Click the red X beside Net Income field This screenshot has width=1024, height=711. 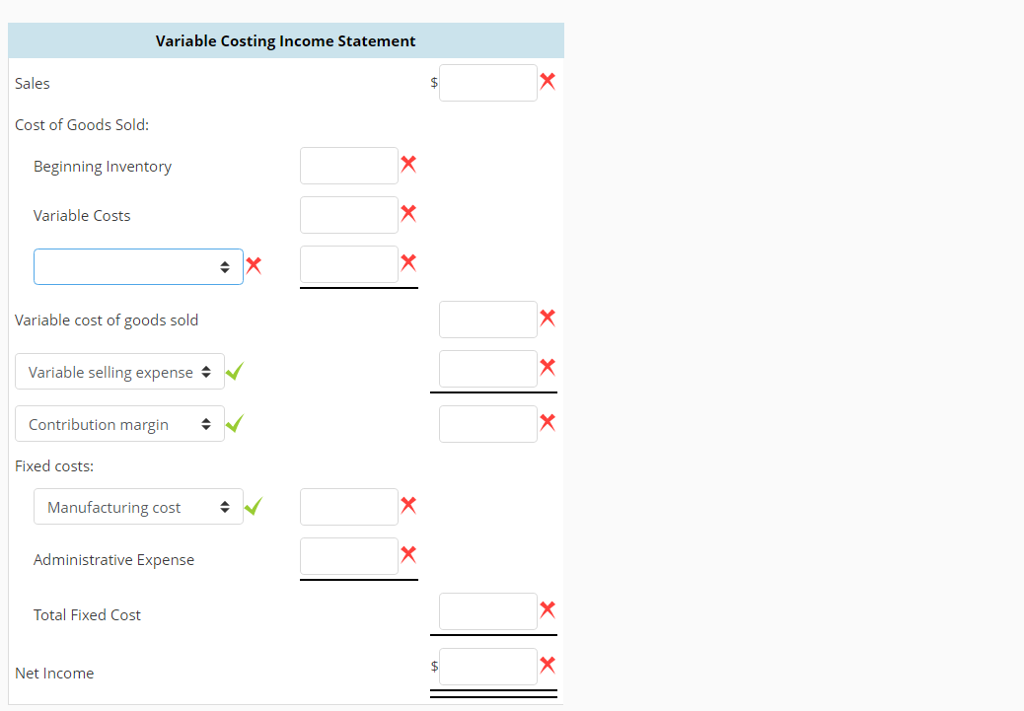[547, 664]
